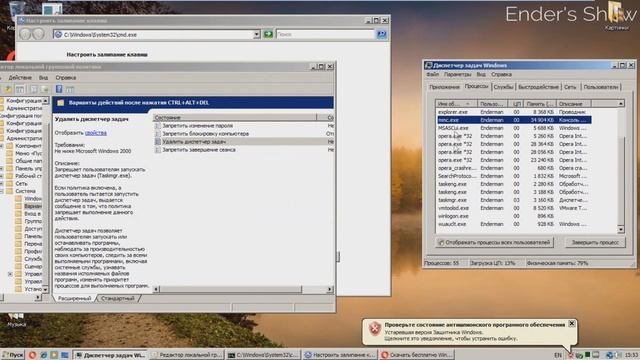
Task: Sort processes by Описание column
Action: click(573, 104)
